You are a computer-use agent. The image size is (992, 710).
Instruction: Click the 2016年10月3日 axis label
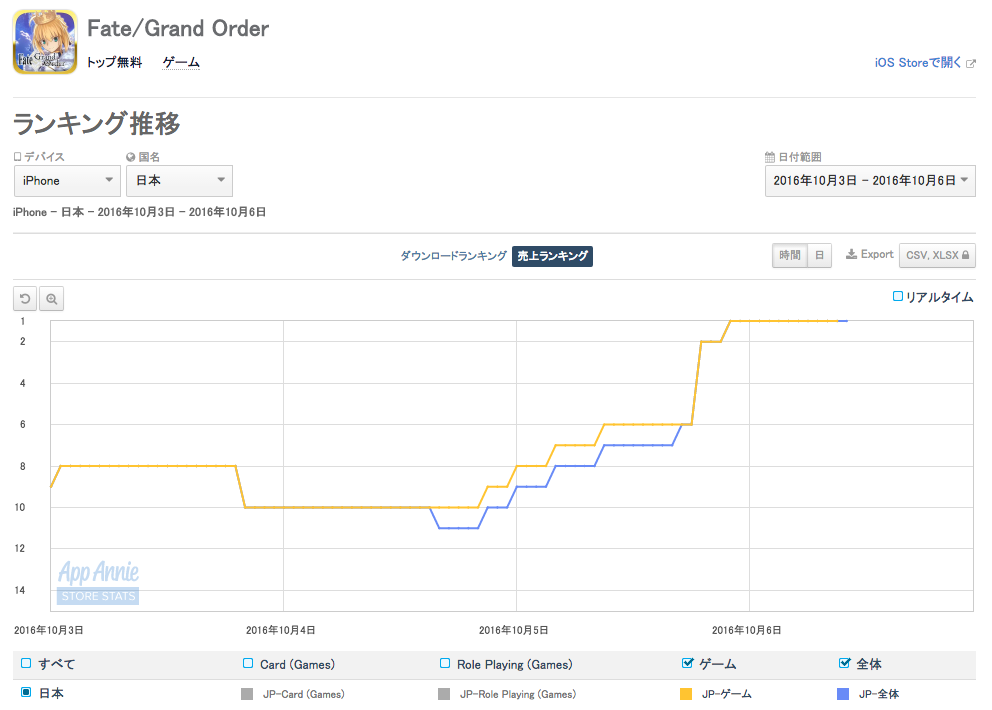point(49,630)
